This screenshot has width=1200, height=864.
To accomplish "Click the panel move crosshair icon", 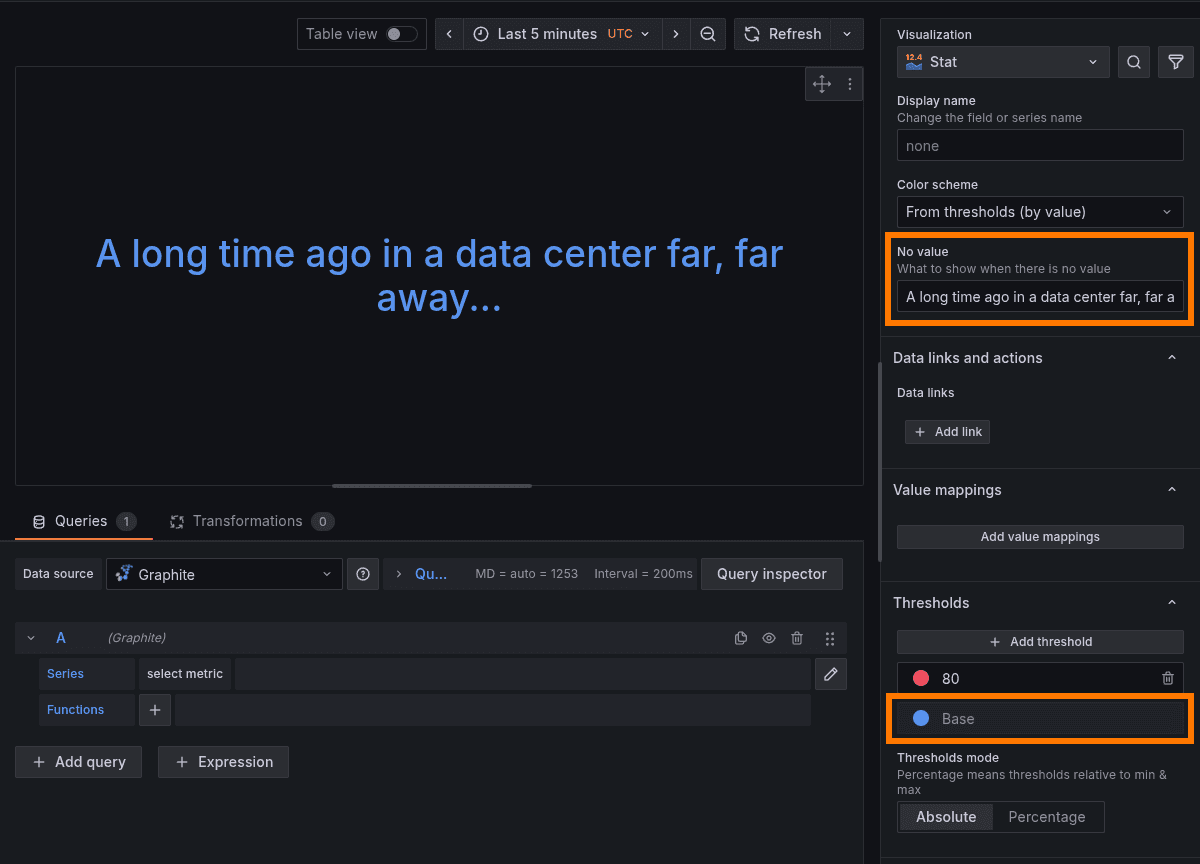I will [x=821, y=84].
